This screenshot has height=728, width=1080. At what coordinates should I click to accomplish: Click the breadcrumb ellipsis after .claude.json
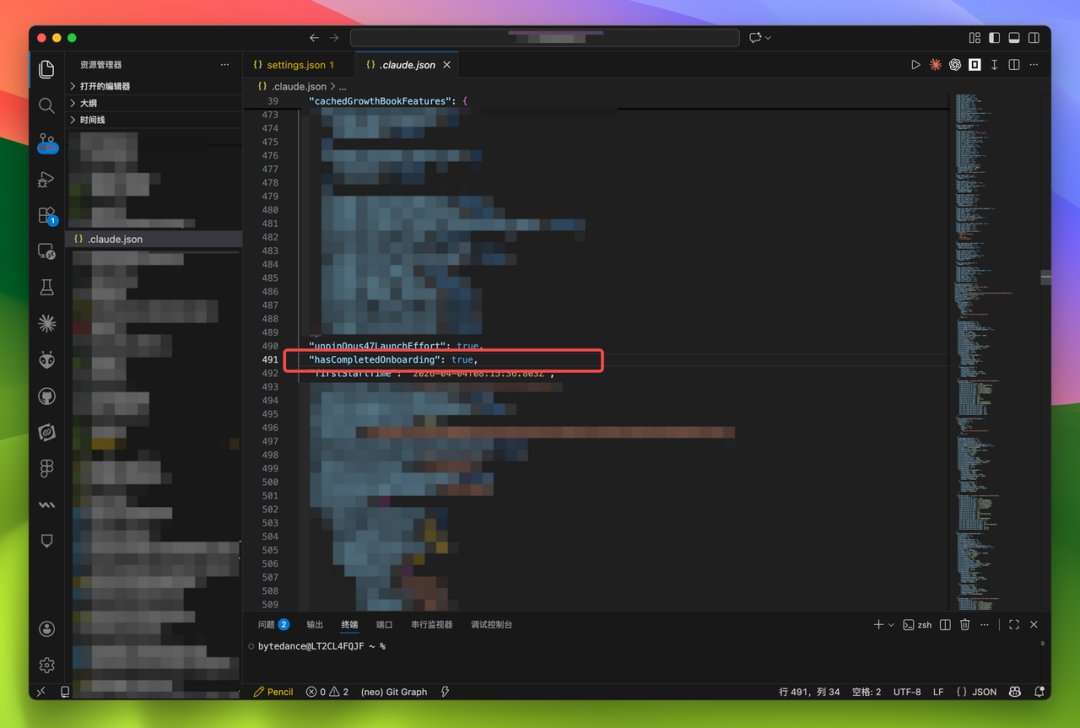pos(342,87)
